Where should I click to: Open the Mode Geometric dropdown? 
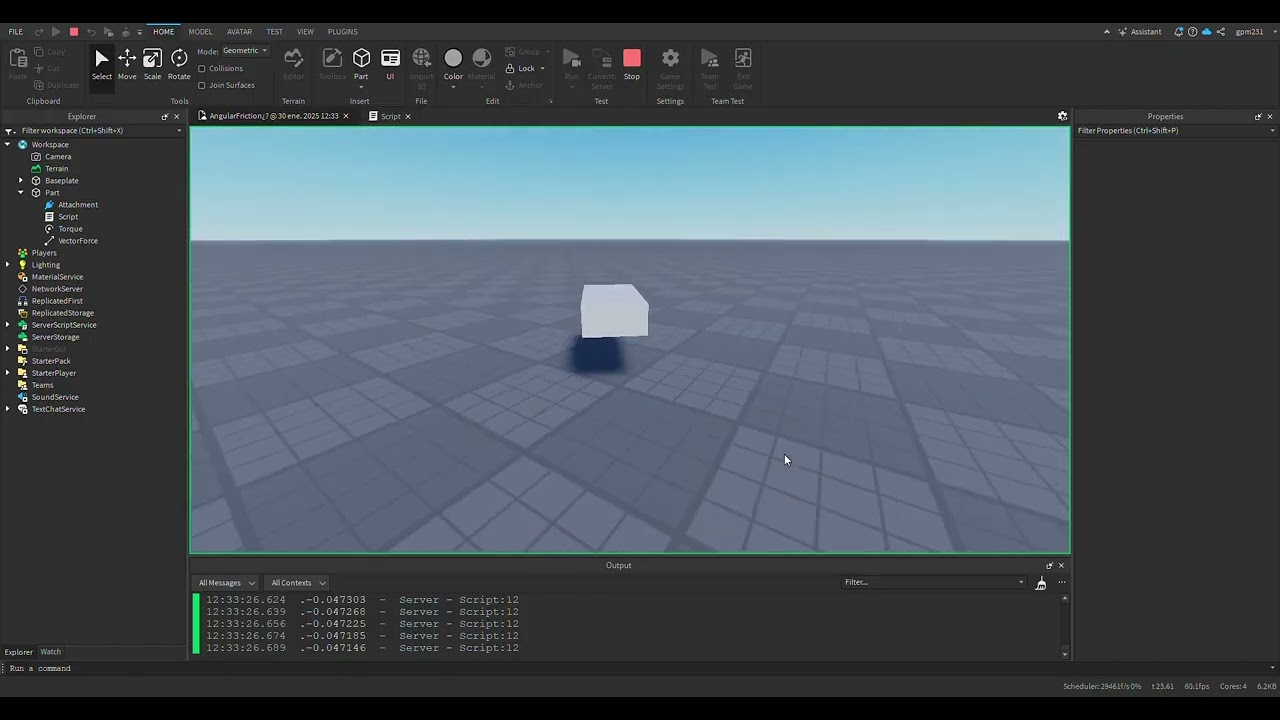pos(245,51)
